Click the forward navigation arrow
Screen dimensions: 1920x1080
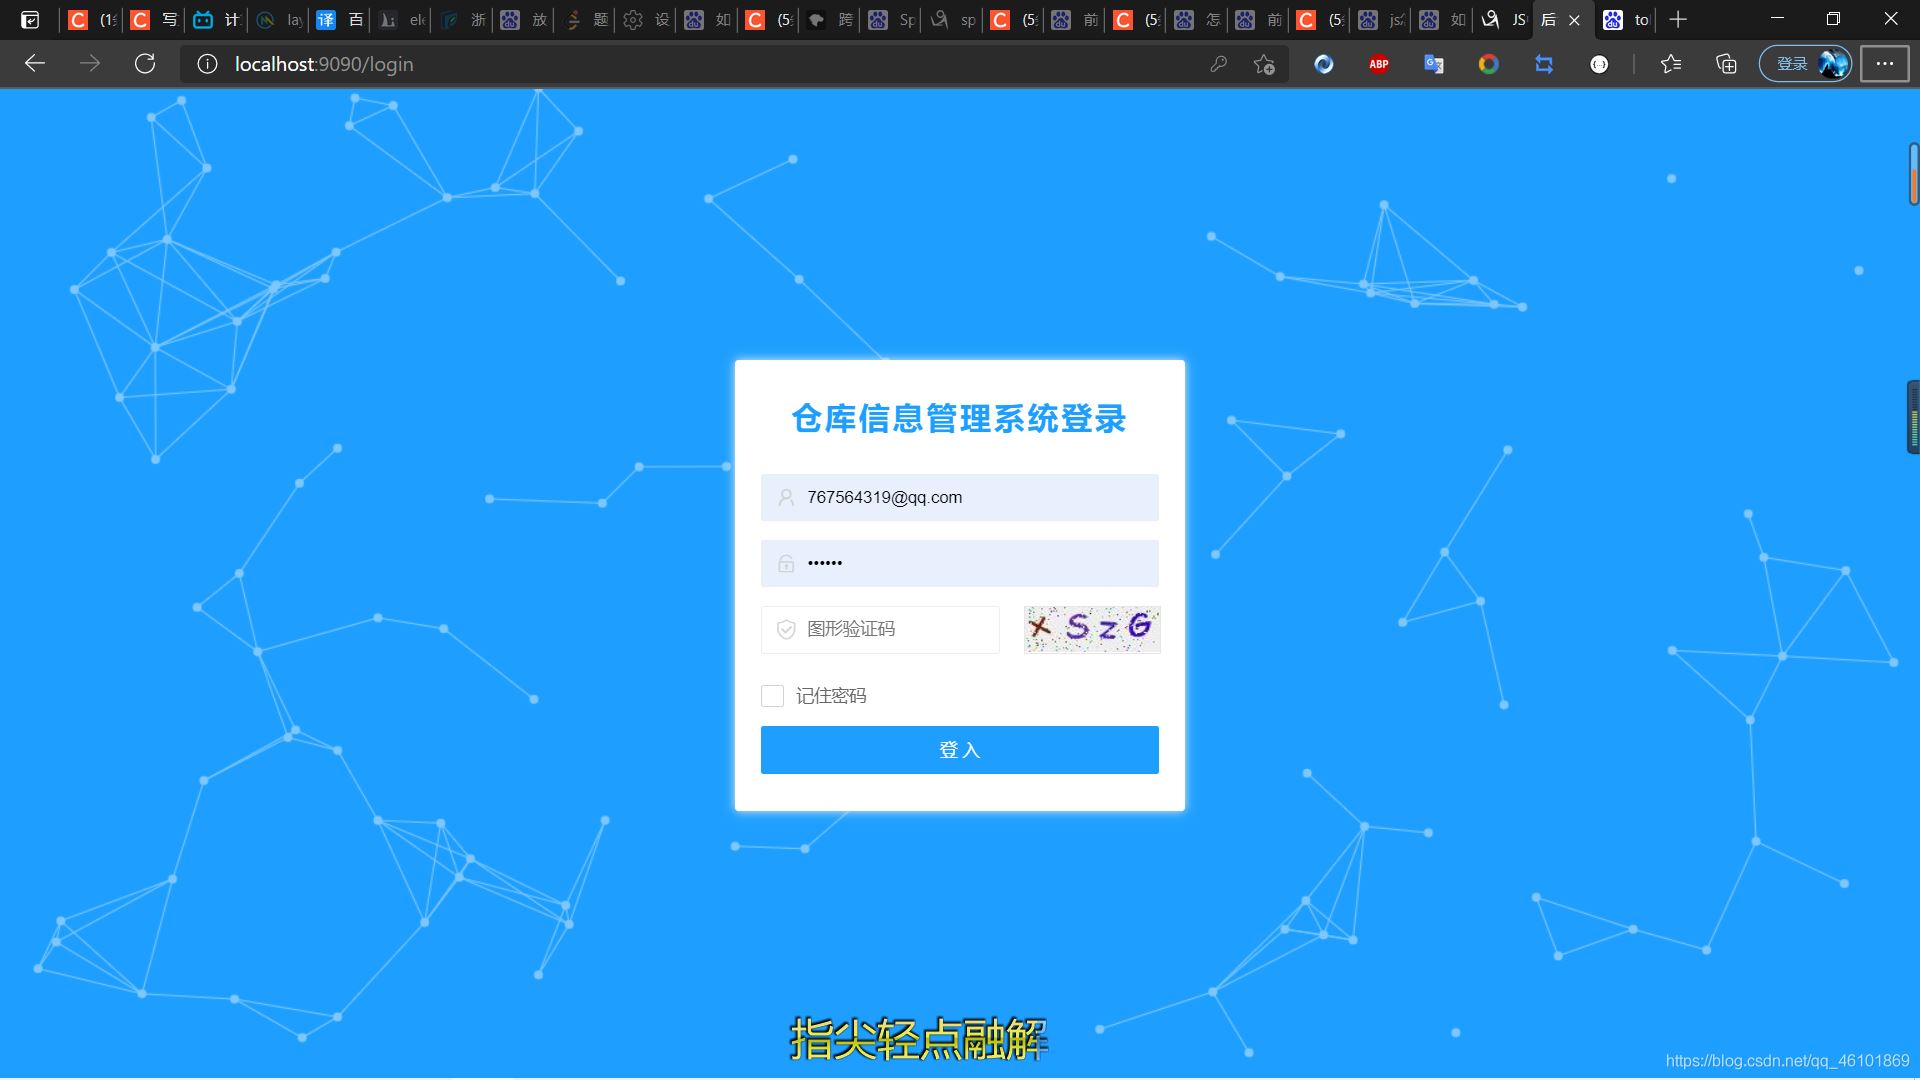[90, 63]
